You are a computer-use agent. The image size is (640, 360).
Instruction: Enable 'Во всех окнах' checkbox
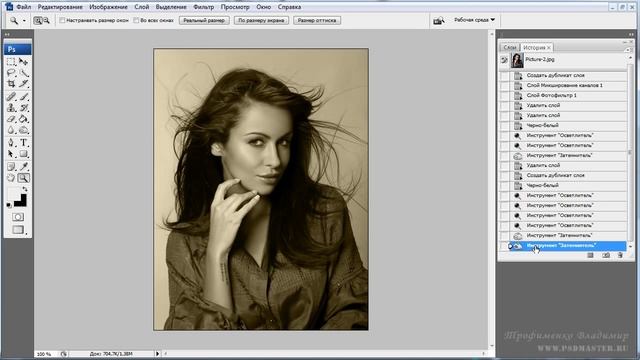136,20
